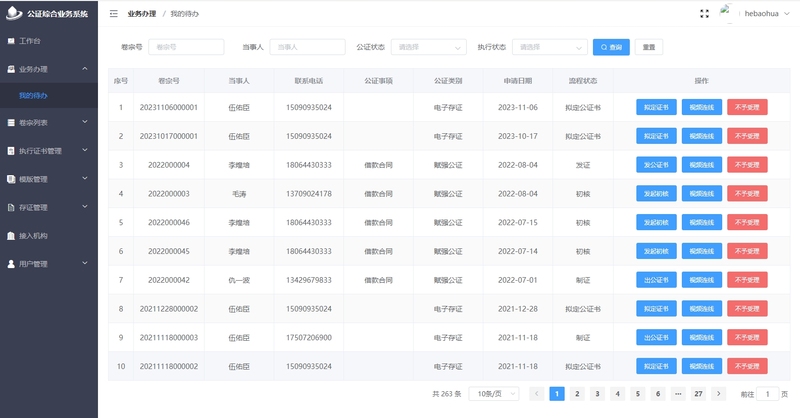Click 拟定证书 for case 20211228000002
This screenshot has height=418, width=800.
[x=656, y=309]
